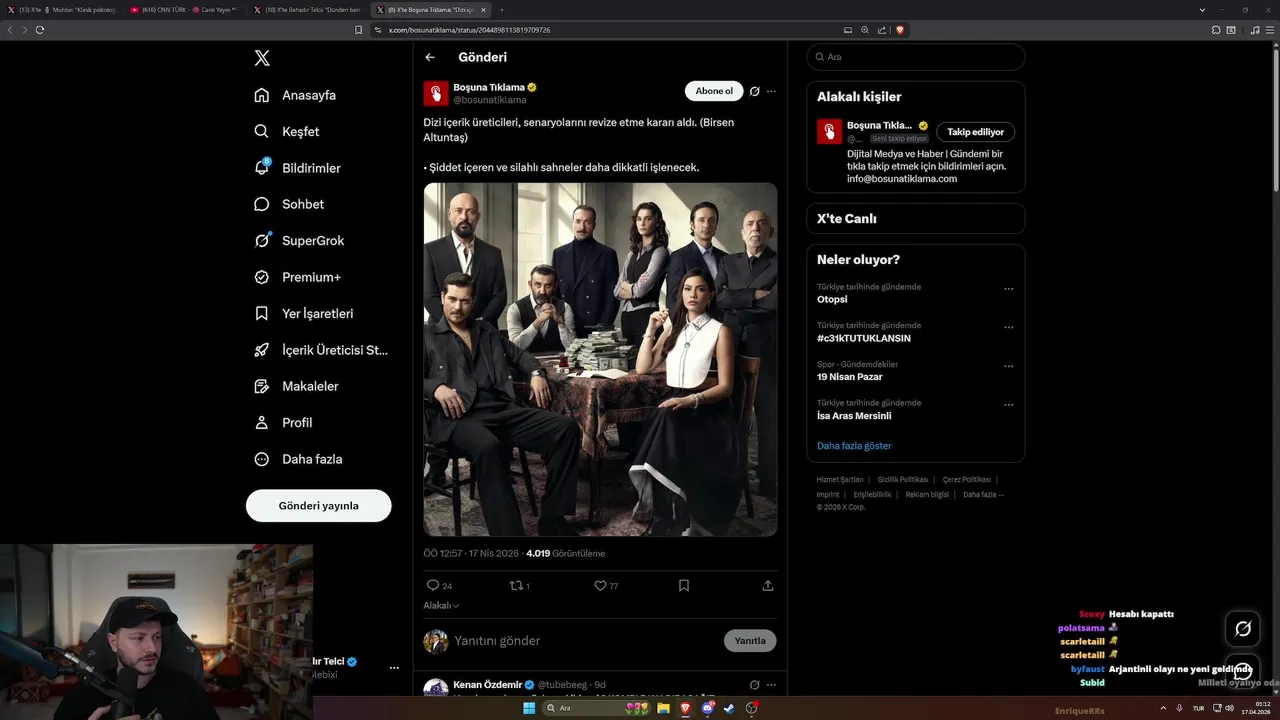The height and width of the screenshot is (720, 1280).
Task: Open post options three dots by Abone ol
Action: [x=771, y=91]
